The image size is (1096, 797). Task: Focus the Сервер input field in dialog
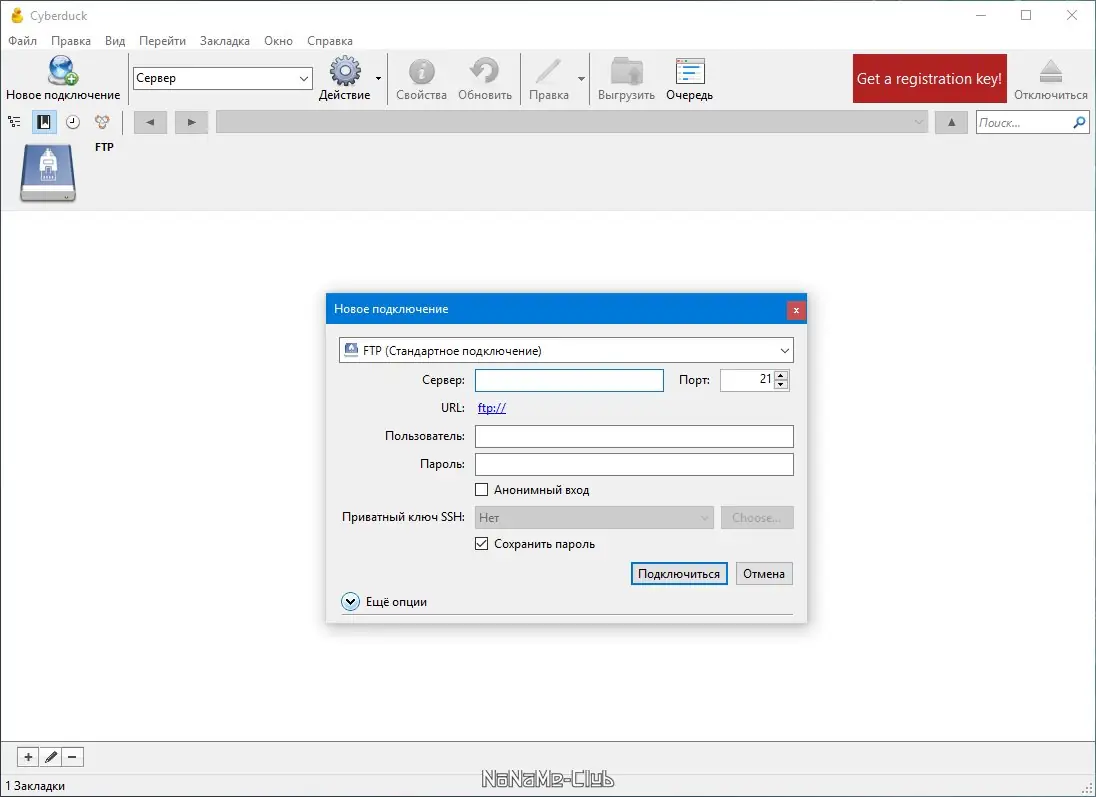pyautogui.click(x=569, y=380)
